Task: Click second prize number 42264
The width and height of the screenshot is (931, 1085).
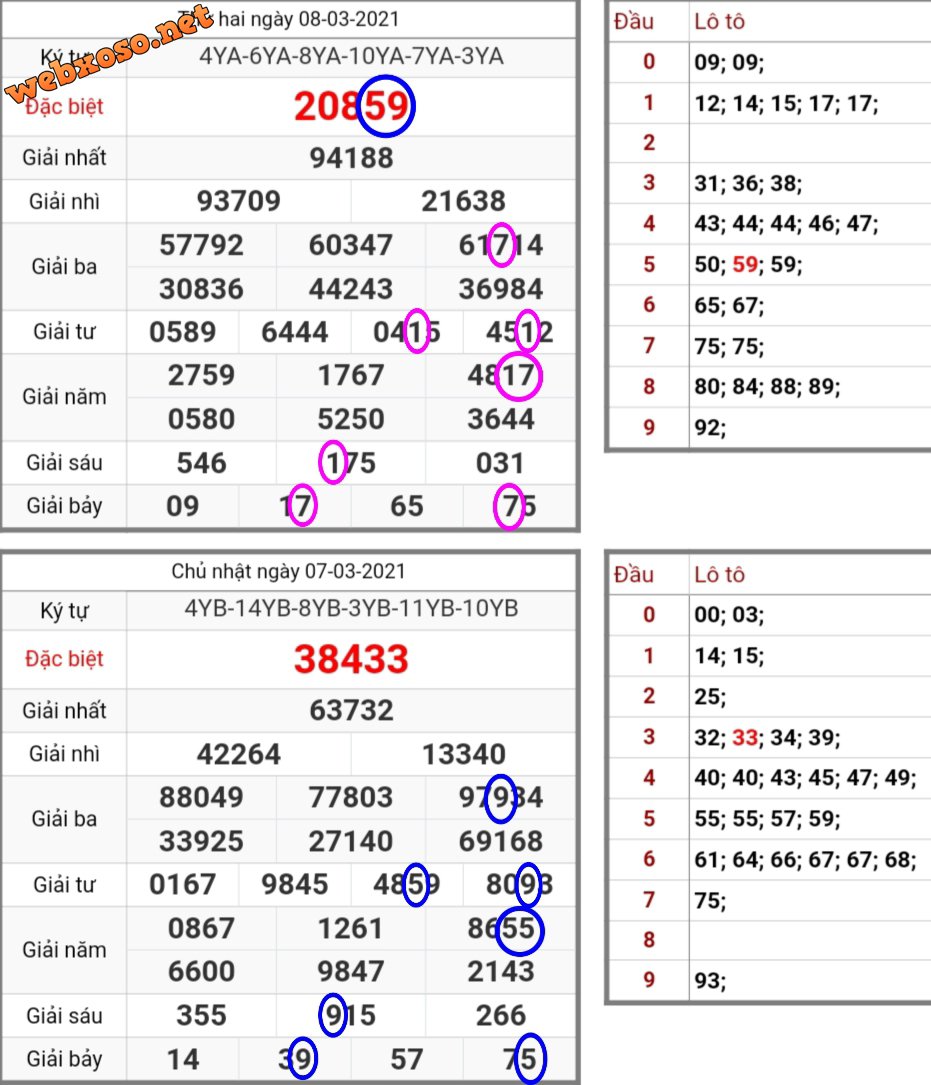Action: point(239,754)
